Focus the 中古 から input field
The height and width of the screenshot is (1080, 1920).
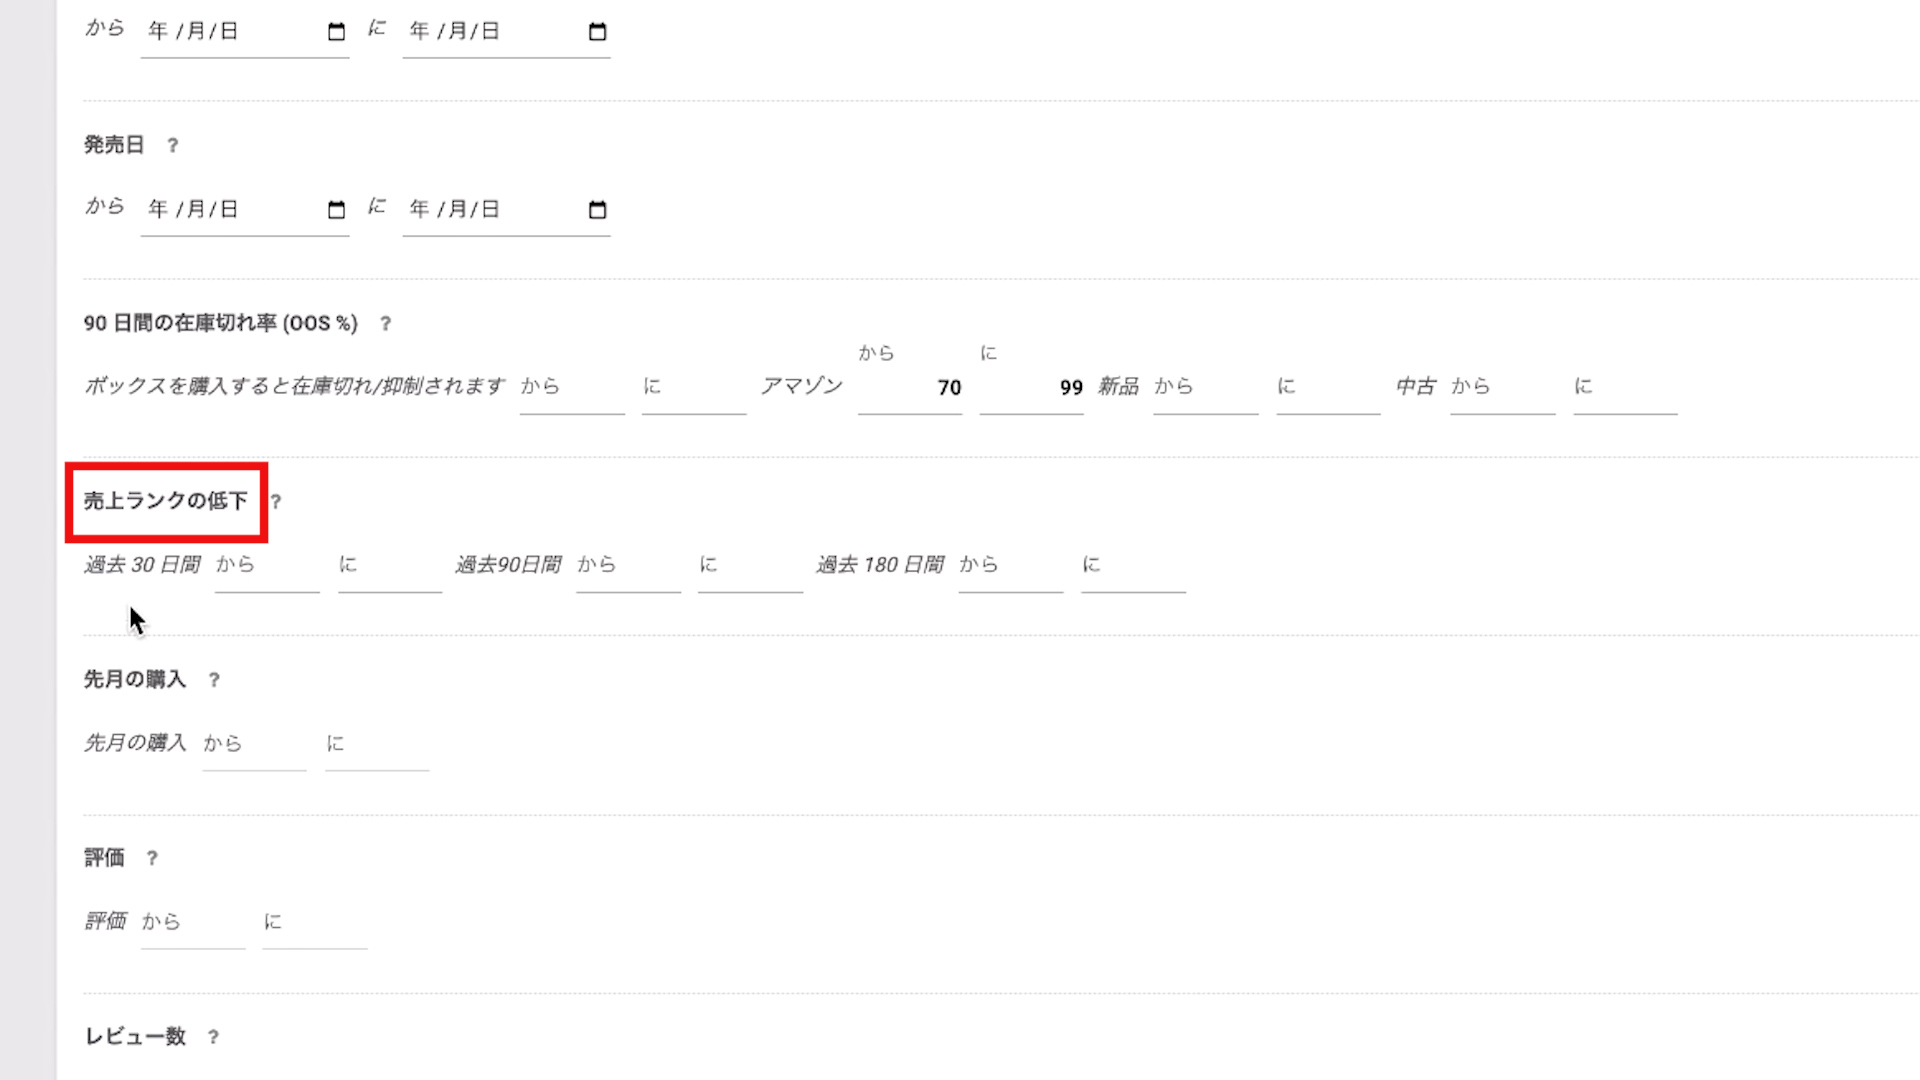(1503, 388)
